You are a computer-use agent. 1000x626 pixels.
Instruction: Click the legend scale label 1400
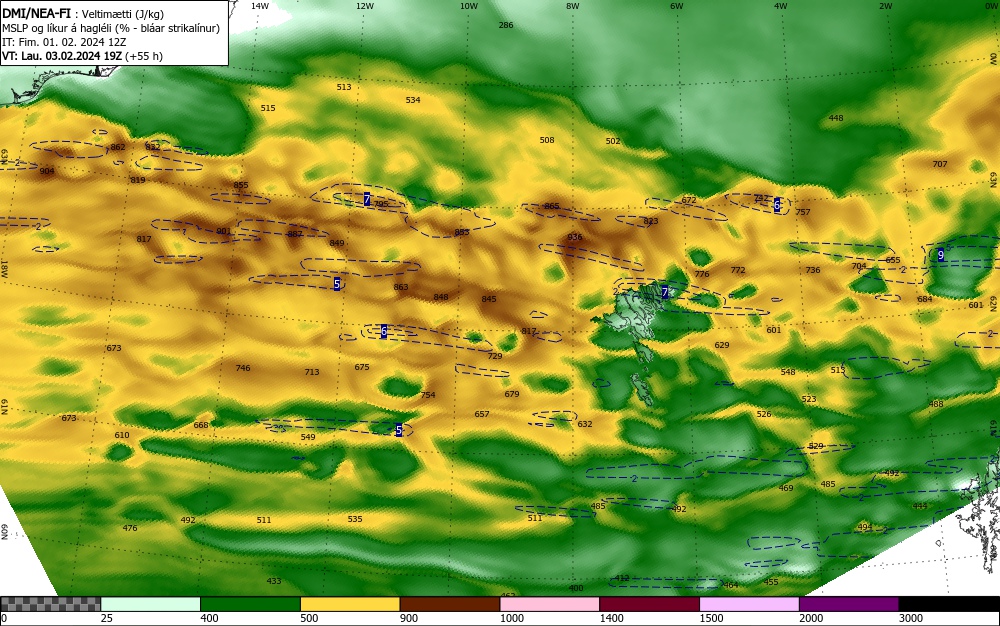(612, 618)
